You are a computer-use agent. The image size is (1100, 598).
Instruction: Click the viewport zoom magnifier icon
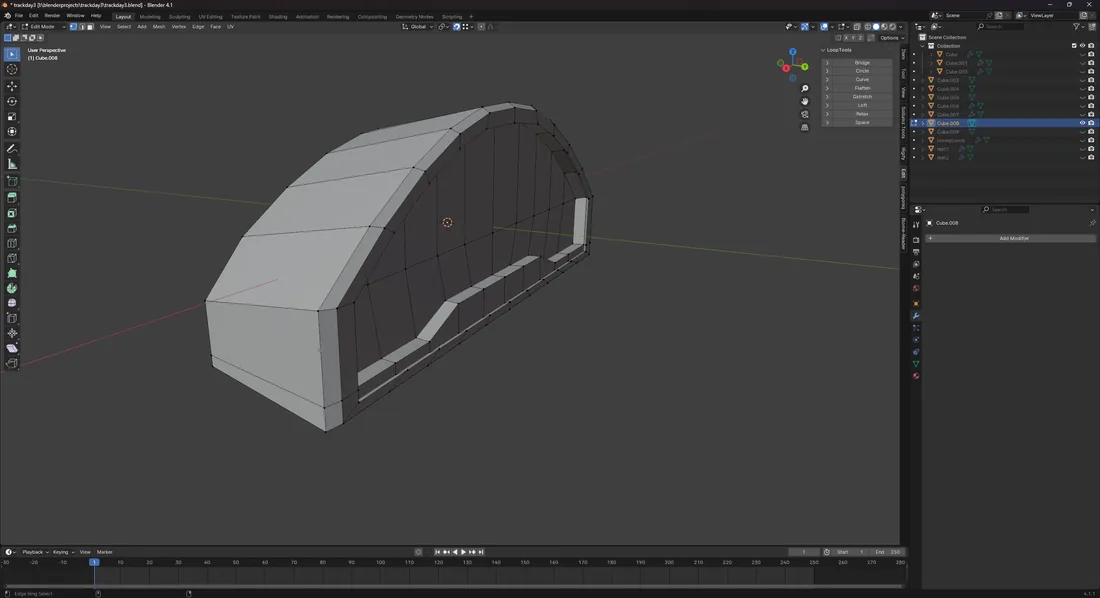[805, 88]
